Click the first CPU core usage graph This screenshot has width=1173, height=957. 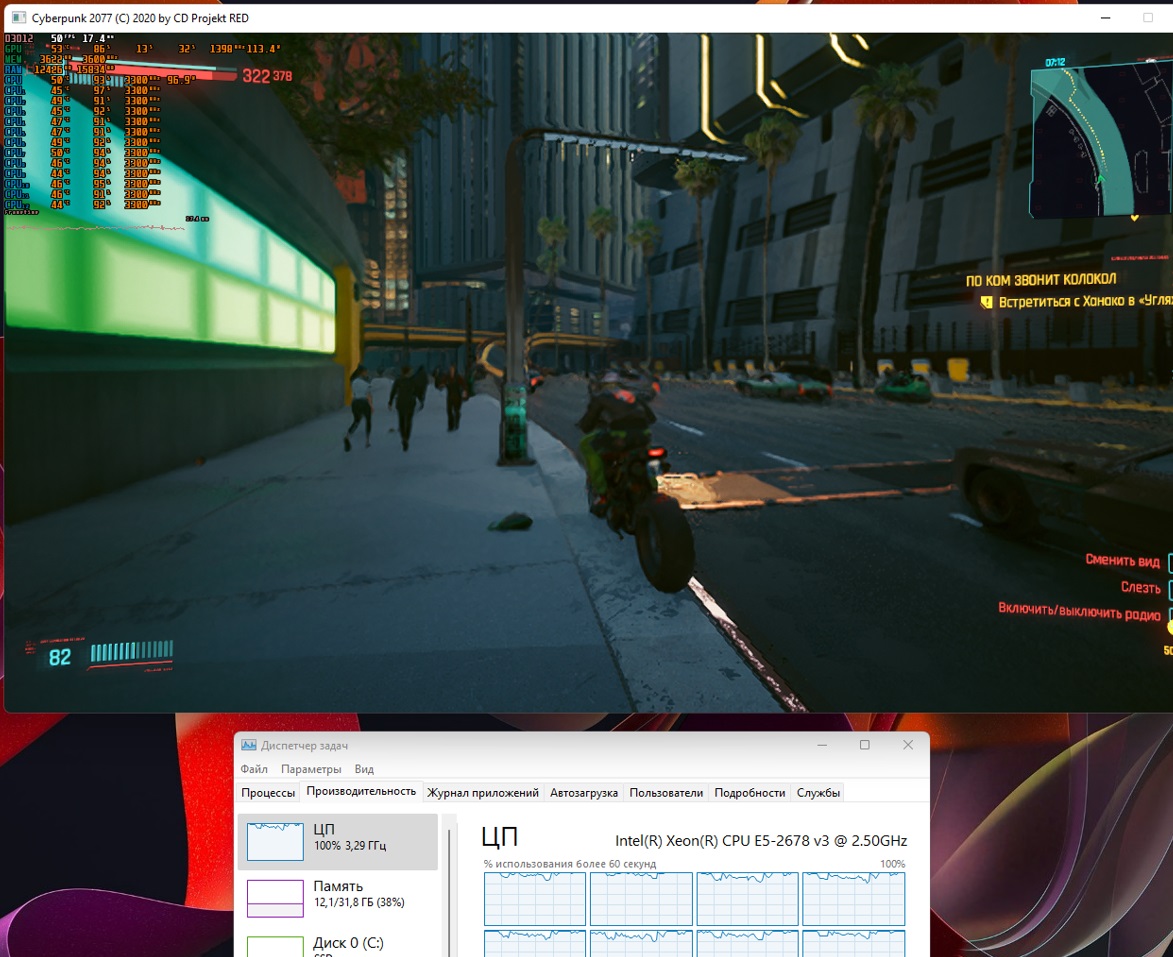(534, 899)
